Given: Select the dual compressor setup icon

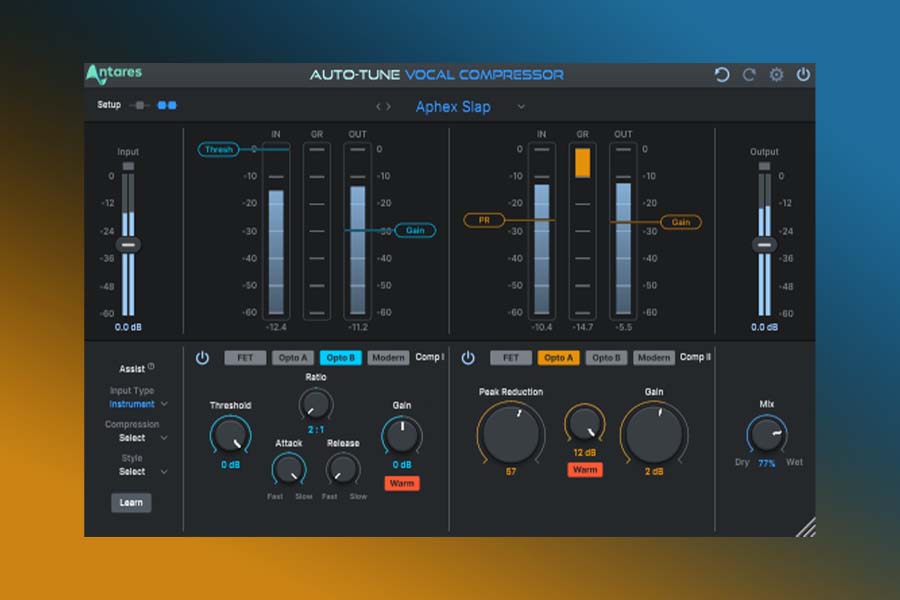Looking at the screenshot, I should pos(167,105).
